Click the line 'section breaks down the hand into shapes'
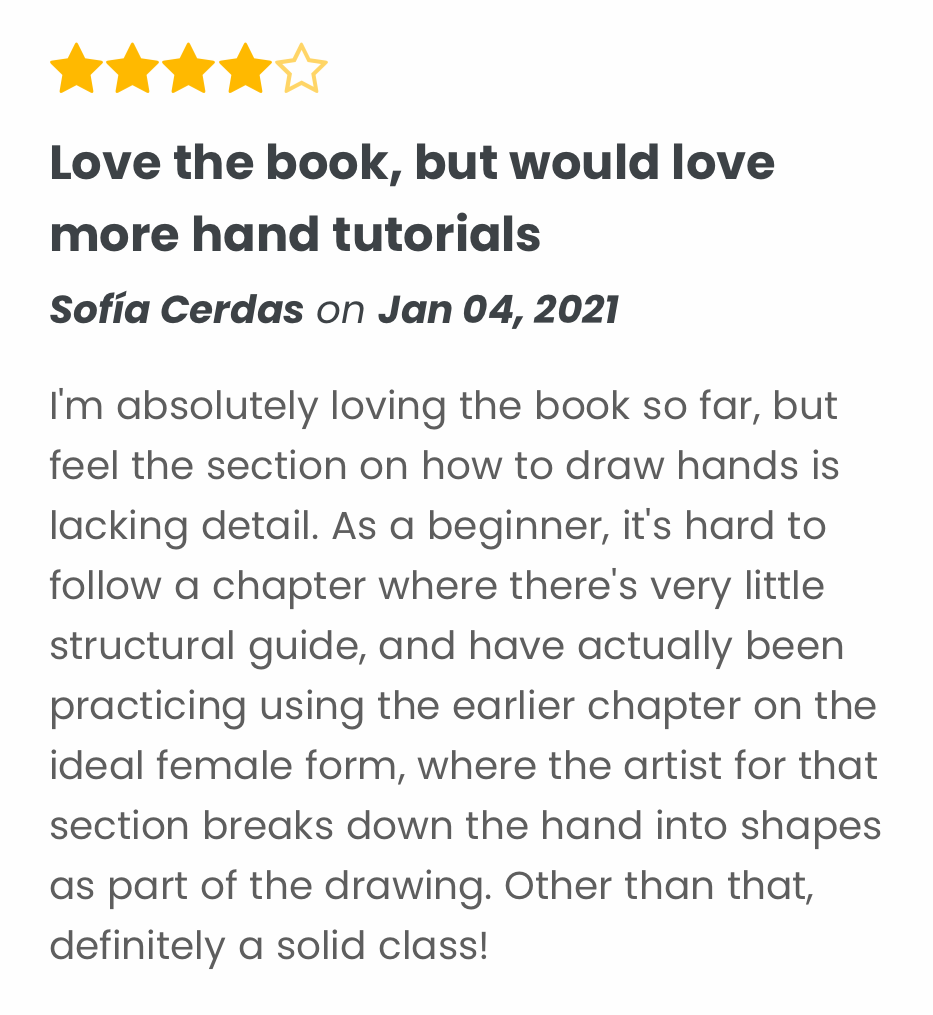 tap(465, 826)
